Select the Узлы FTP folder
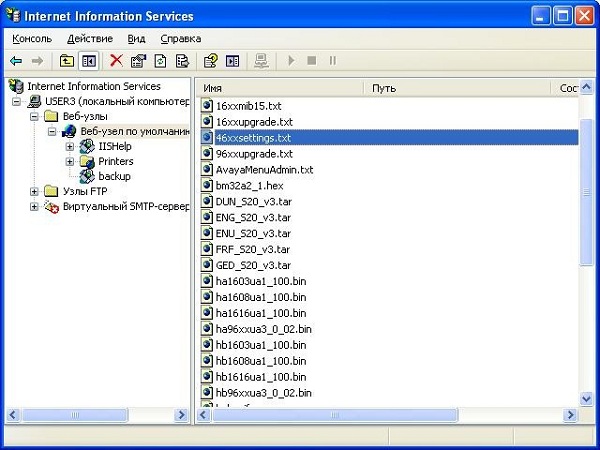Viewport: 600px width, 450px height. tap(85, 191)
